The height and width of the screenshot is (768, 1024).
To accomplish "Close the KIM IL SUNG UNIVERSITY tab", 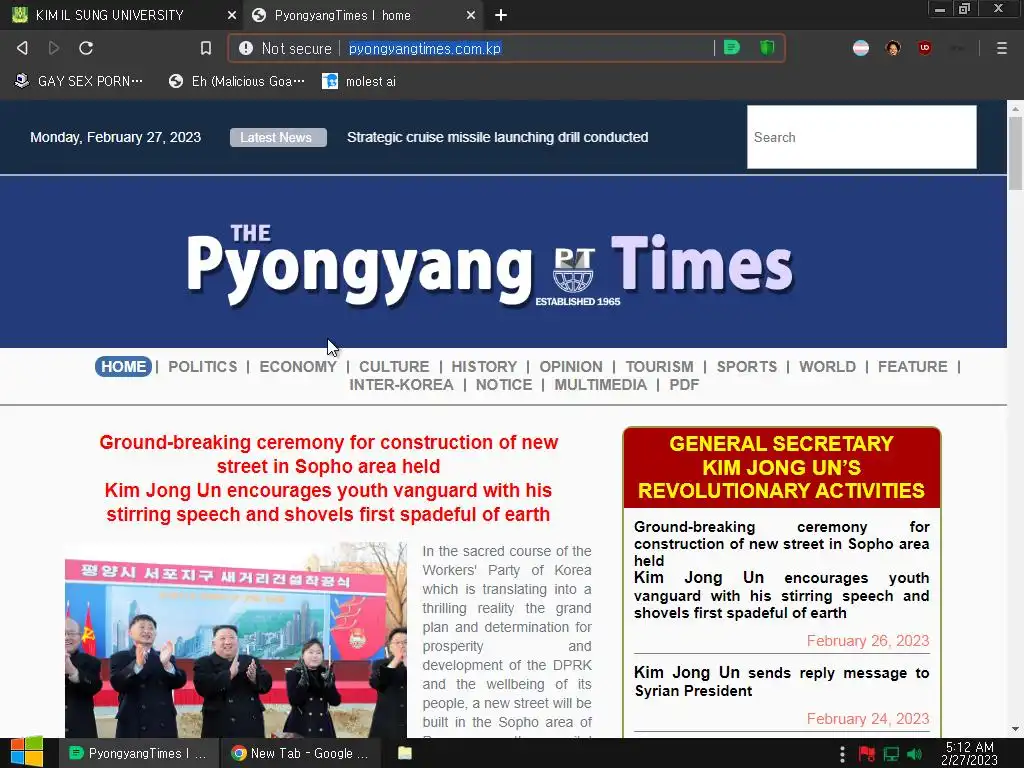I will coord(232,15).
